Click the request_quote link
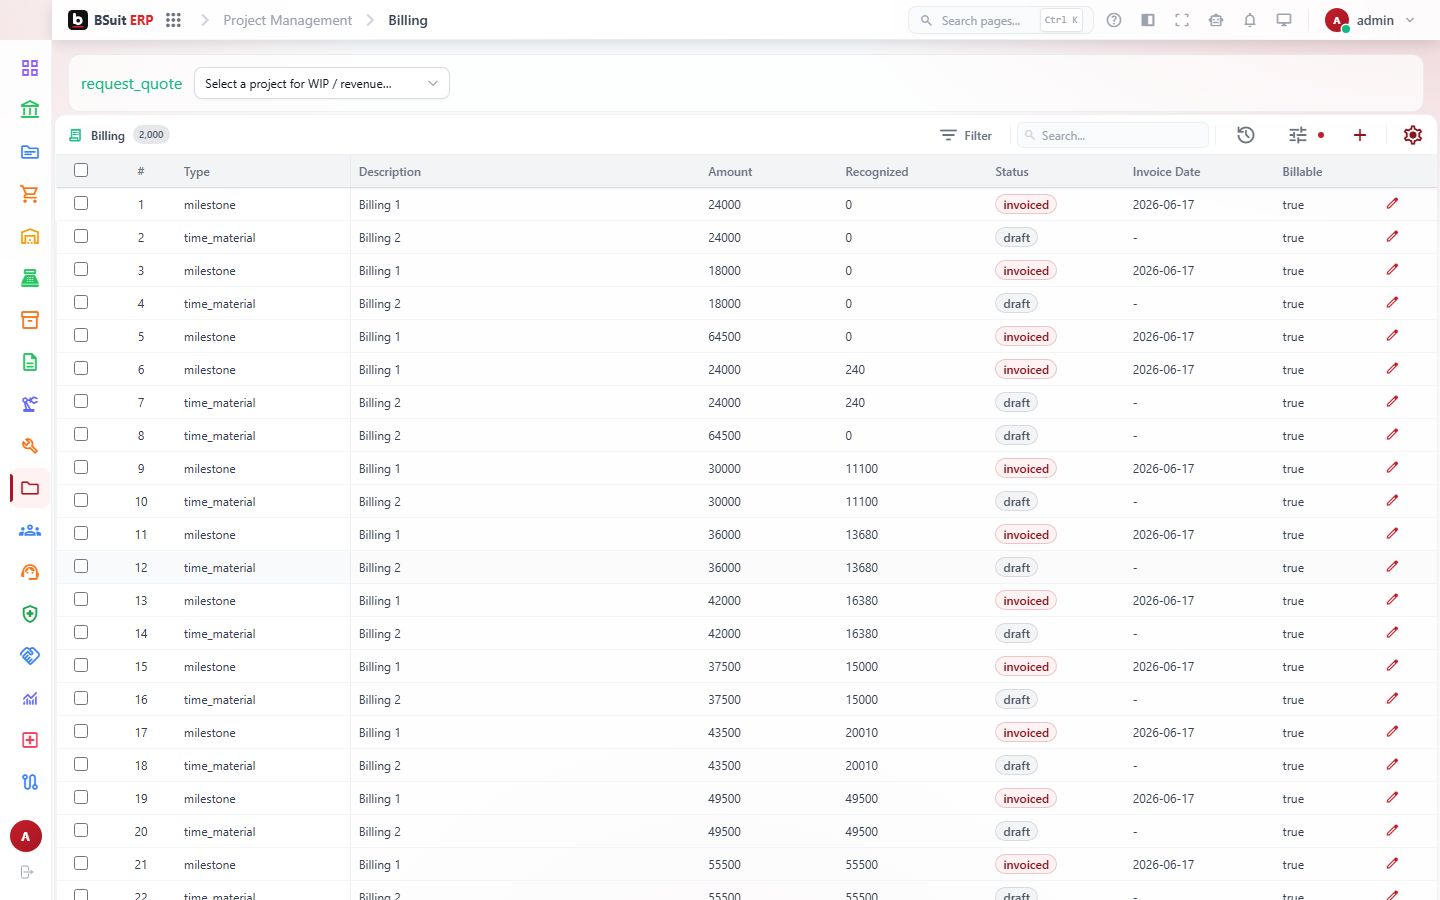Screen dimensions: 1440x900 click(132, 84)
